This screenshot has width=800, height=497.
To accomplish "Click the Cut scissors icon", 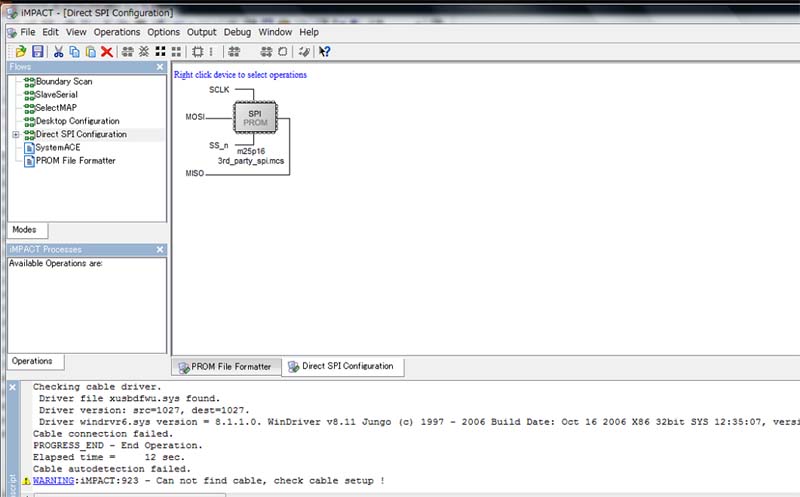I will (x=58, y=52).
